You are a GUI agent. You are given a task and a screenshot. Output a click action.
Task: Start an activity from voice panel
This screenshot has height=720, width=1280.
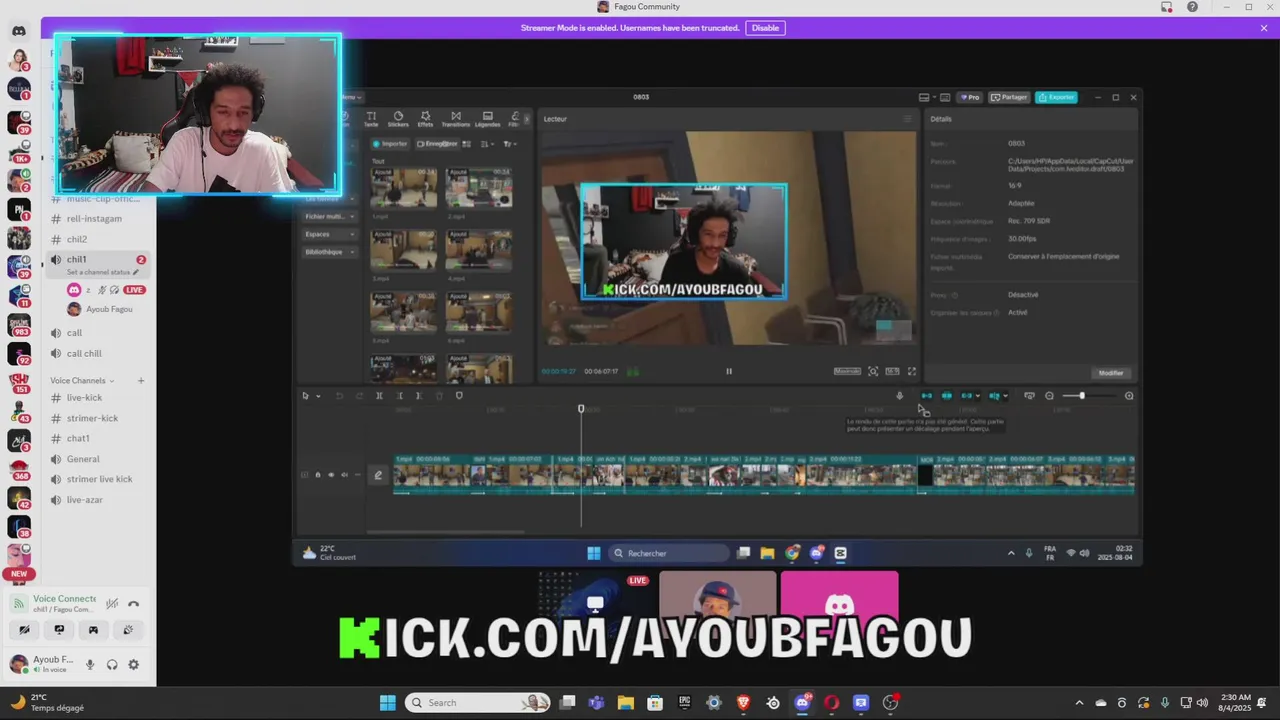tap(93, 630)
